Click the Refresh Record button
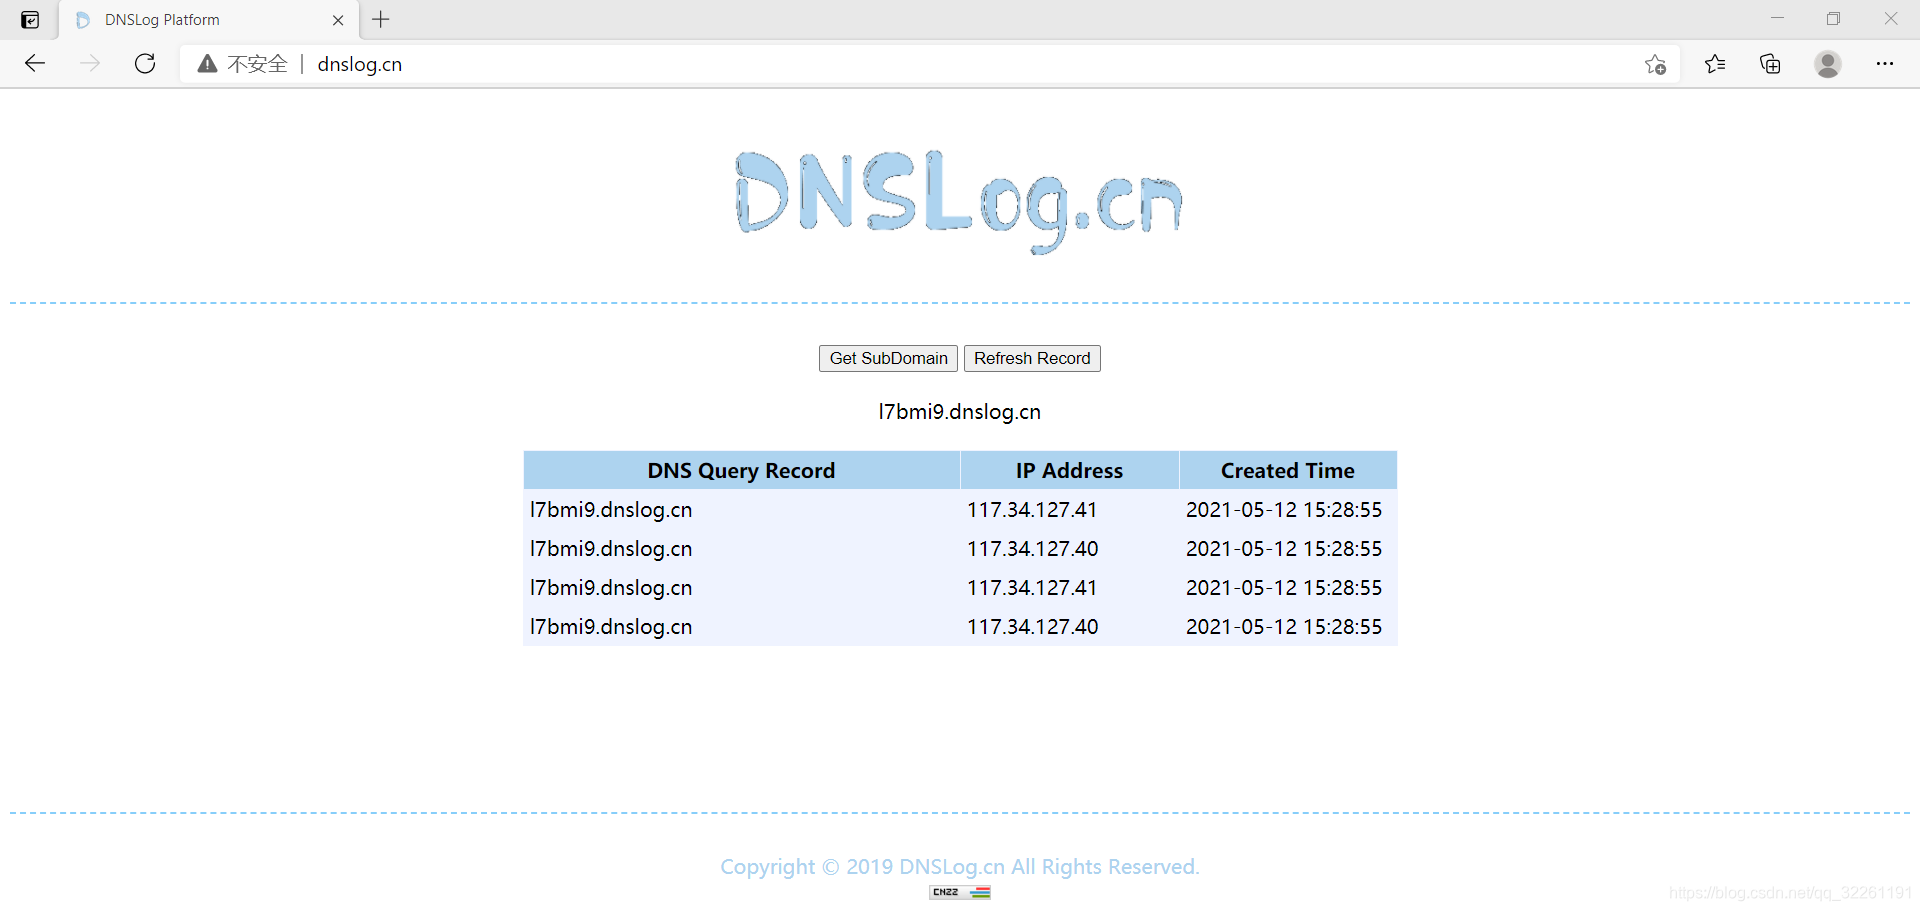This screenshot has width=1920, height=911. point(1032,358)
